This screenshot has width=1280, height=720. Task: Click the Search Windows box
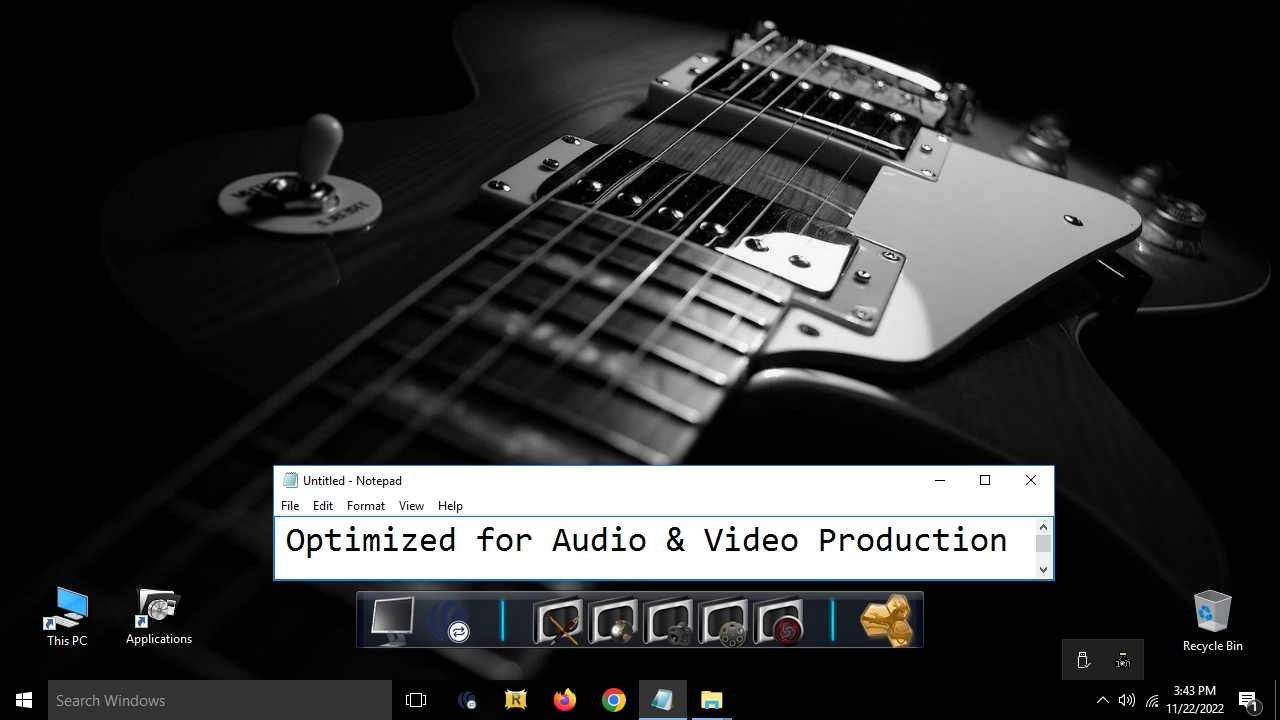tap(220, 700)
